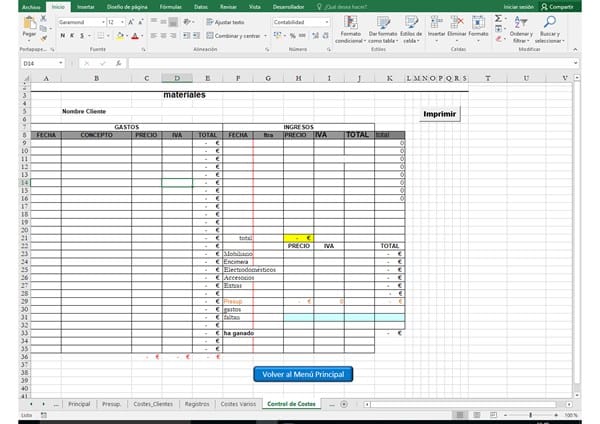
Task: Apply the yellow fill color swatch
Action: tap(120, 36)
